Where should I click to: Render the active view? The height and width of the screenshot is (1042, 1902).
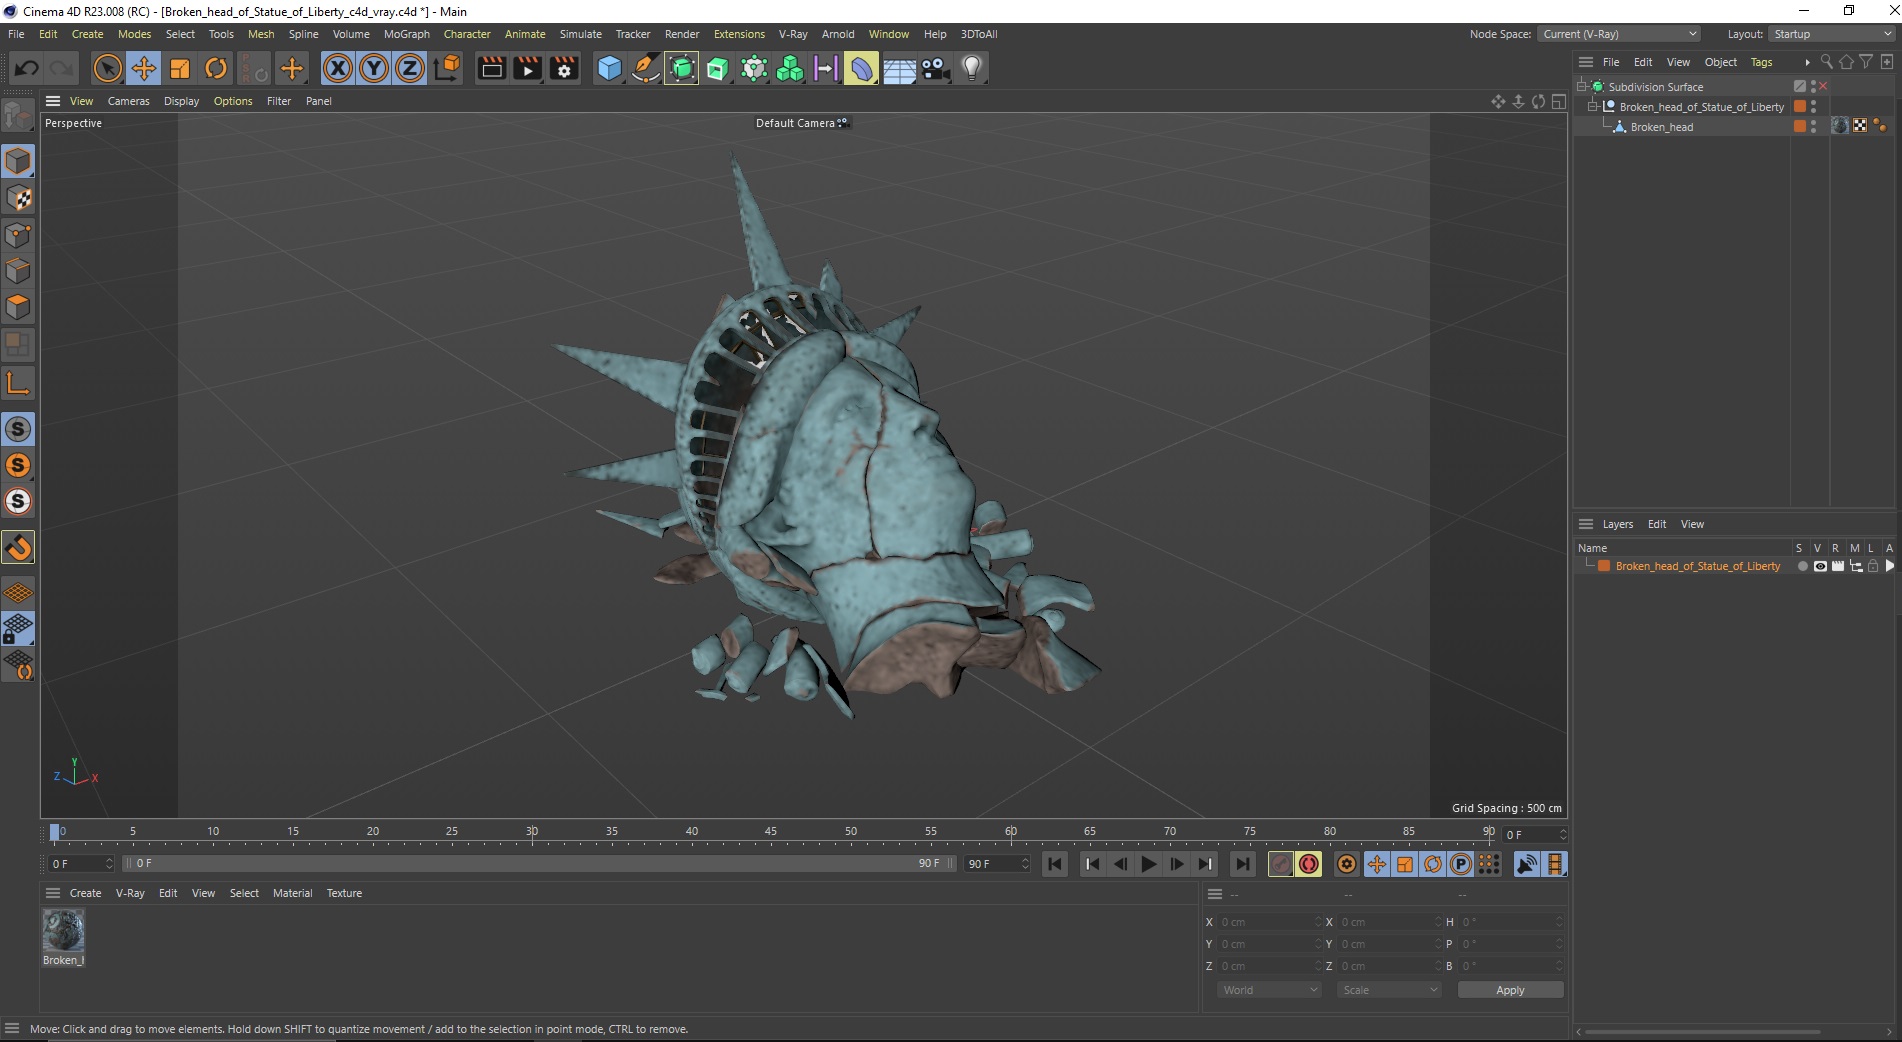491,68
